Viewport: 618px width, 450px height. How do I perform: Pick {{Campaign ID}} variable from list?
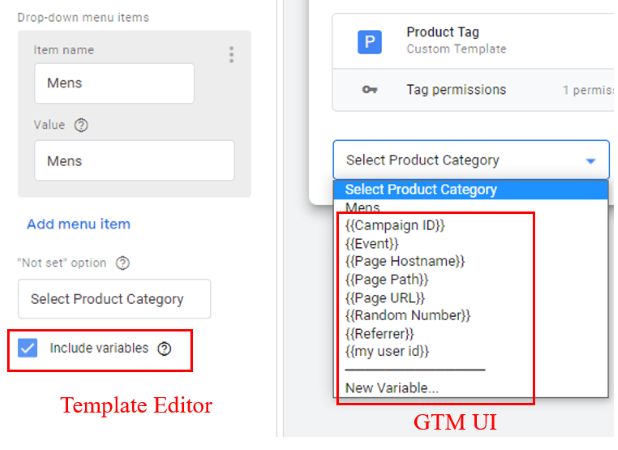click(395, 225)
